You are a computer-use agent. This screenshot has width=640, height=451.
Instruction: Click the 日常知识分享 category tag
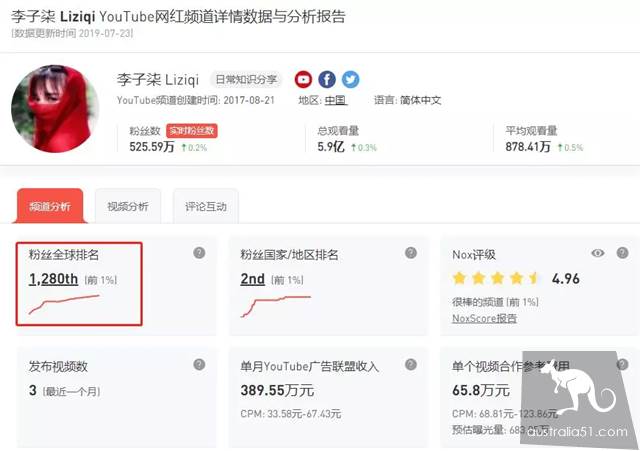point(246,79)
